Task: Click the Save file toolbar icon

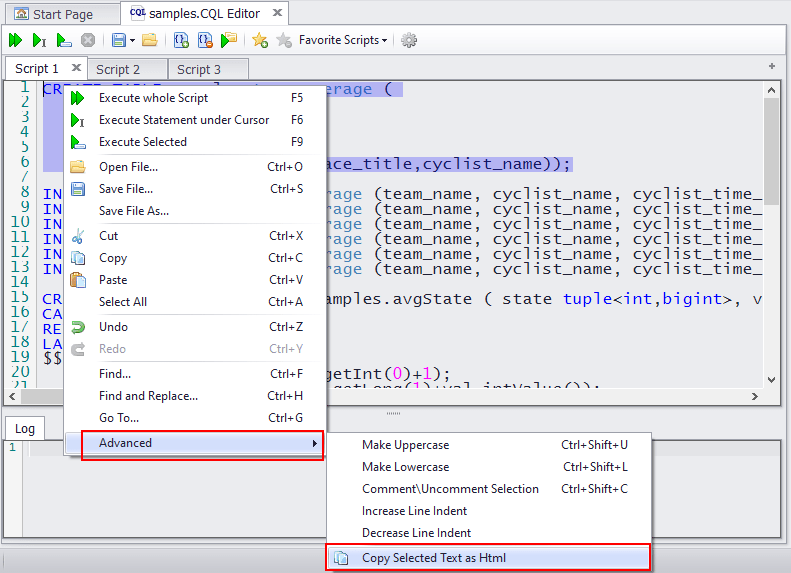Action: (x=118, y=40)
